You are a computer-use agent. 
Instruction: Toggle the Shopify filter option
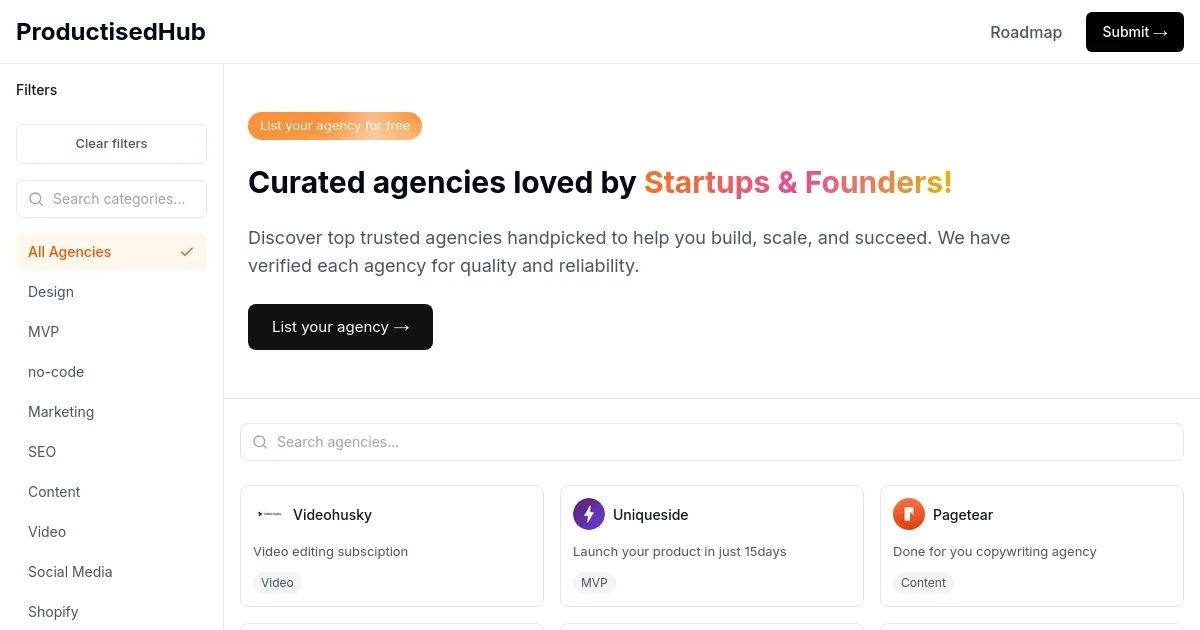(x=53, y=612)
